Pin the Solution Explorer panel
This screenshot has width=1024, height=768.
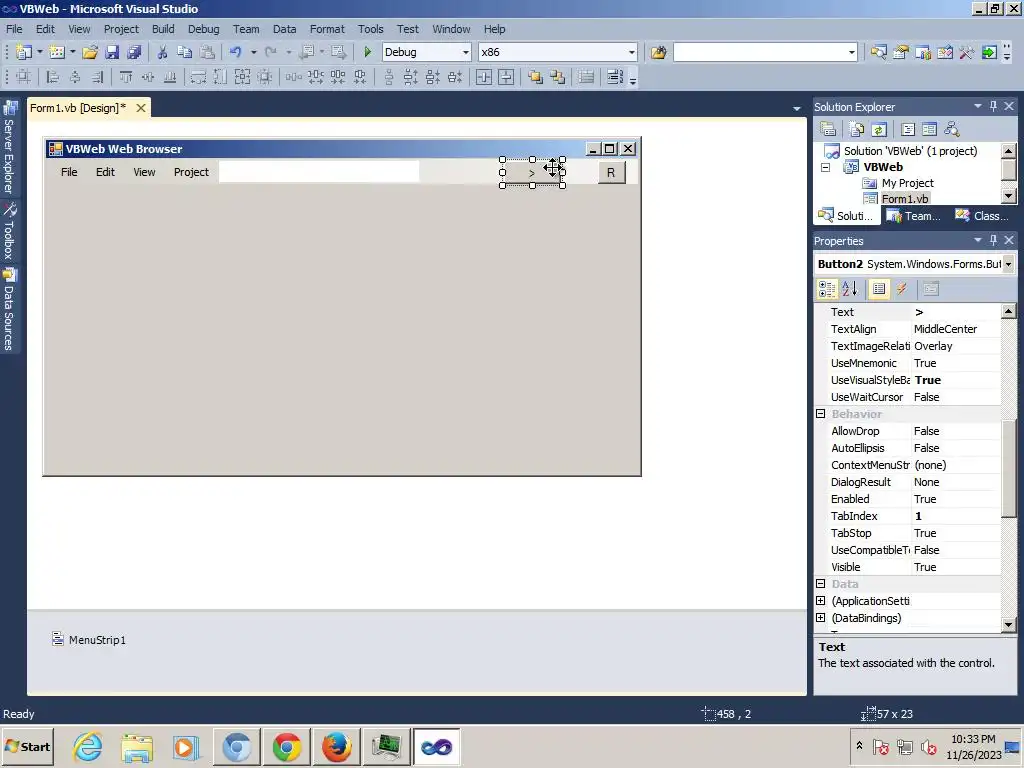point(993,106)
